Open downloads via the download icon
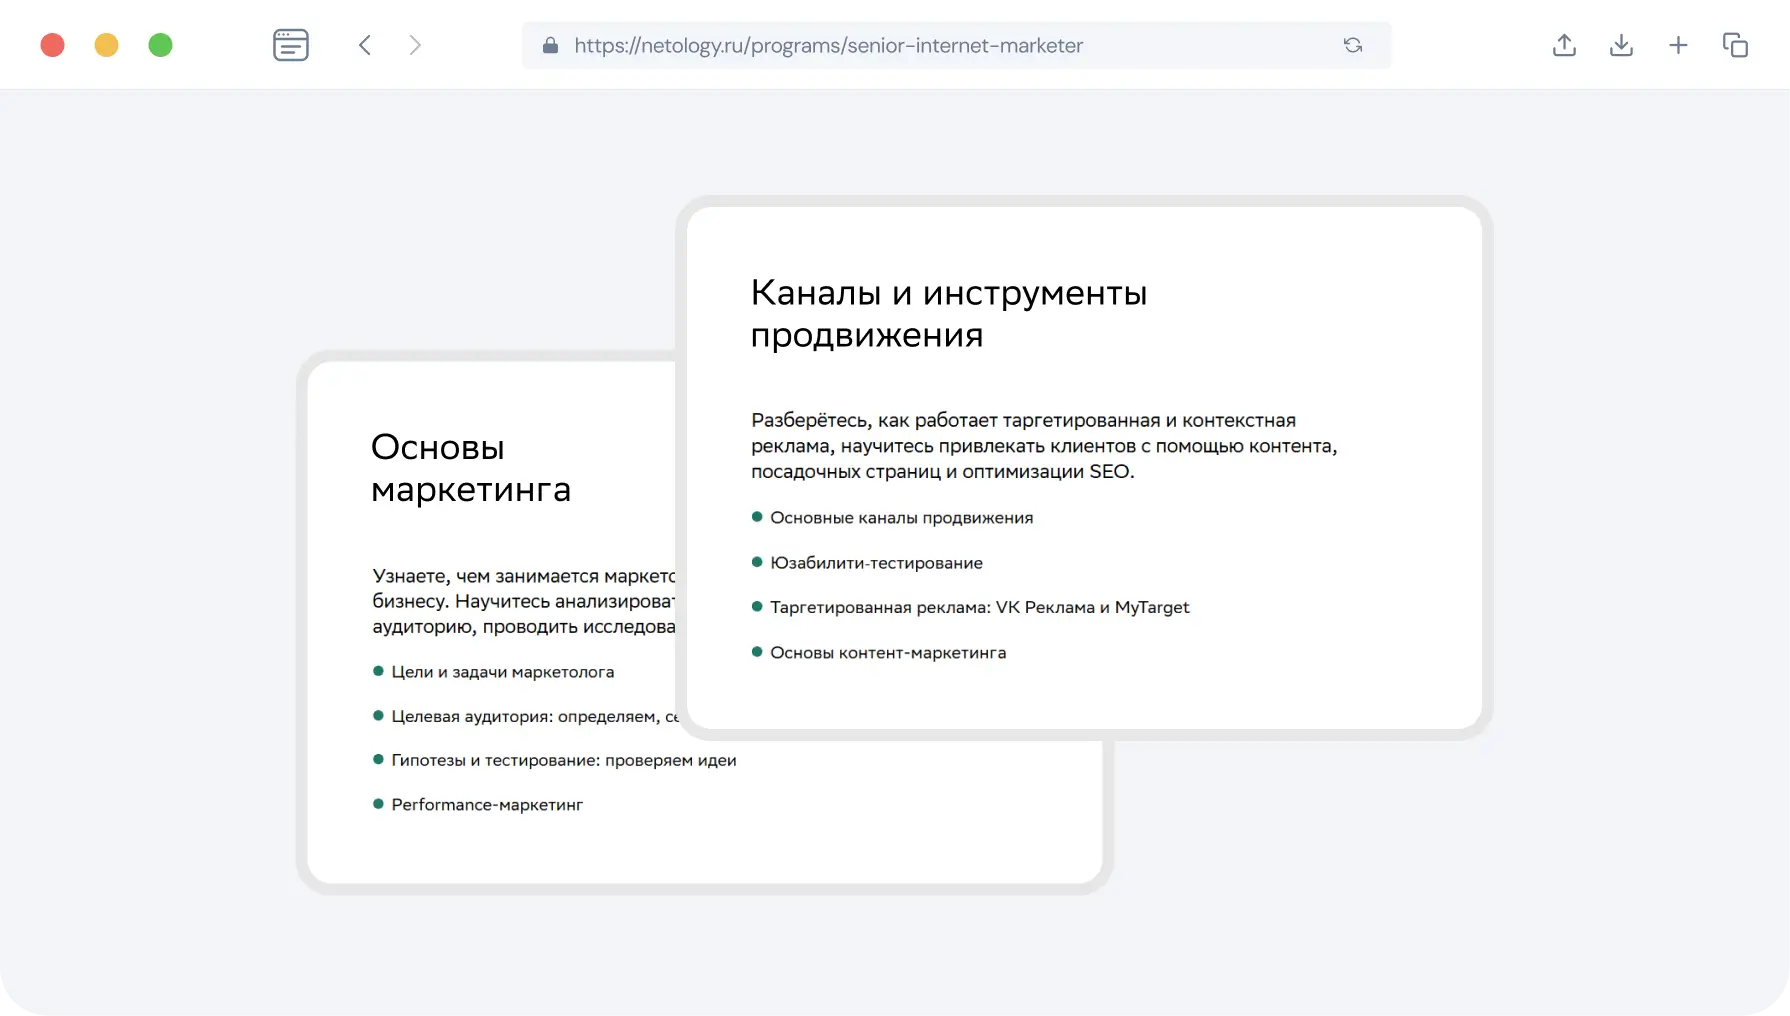Viewport: 1790px width, 1016px height. pos(1621,45)
